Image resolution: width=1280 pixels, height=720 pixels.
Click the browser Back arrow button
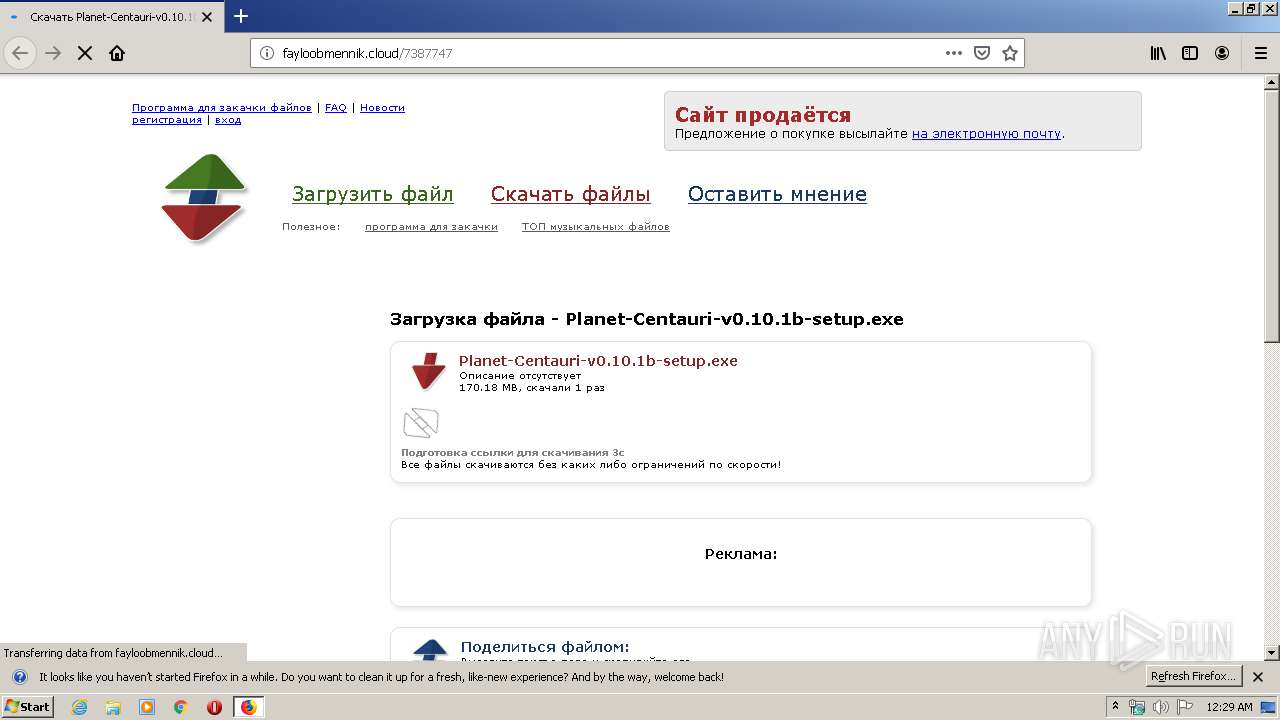[x=20, y=53]
